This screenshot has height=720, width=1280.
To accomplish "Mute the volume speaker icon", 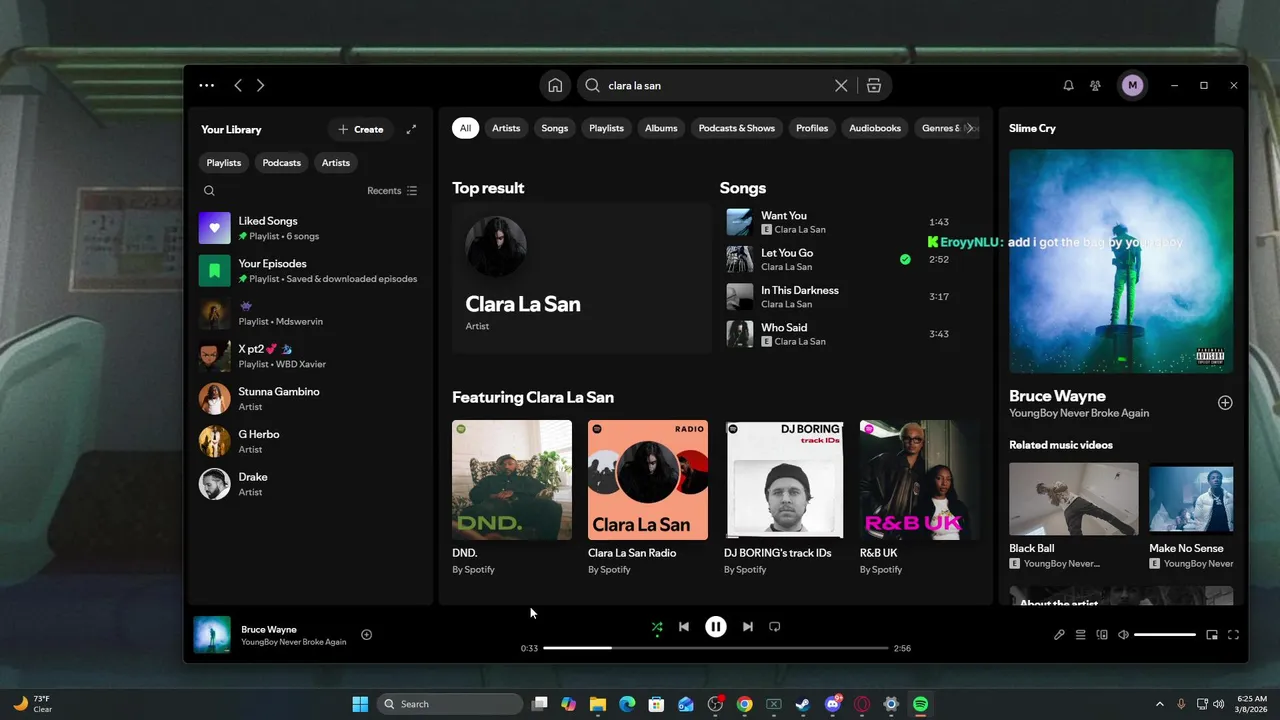I will [1123, 635].
